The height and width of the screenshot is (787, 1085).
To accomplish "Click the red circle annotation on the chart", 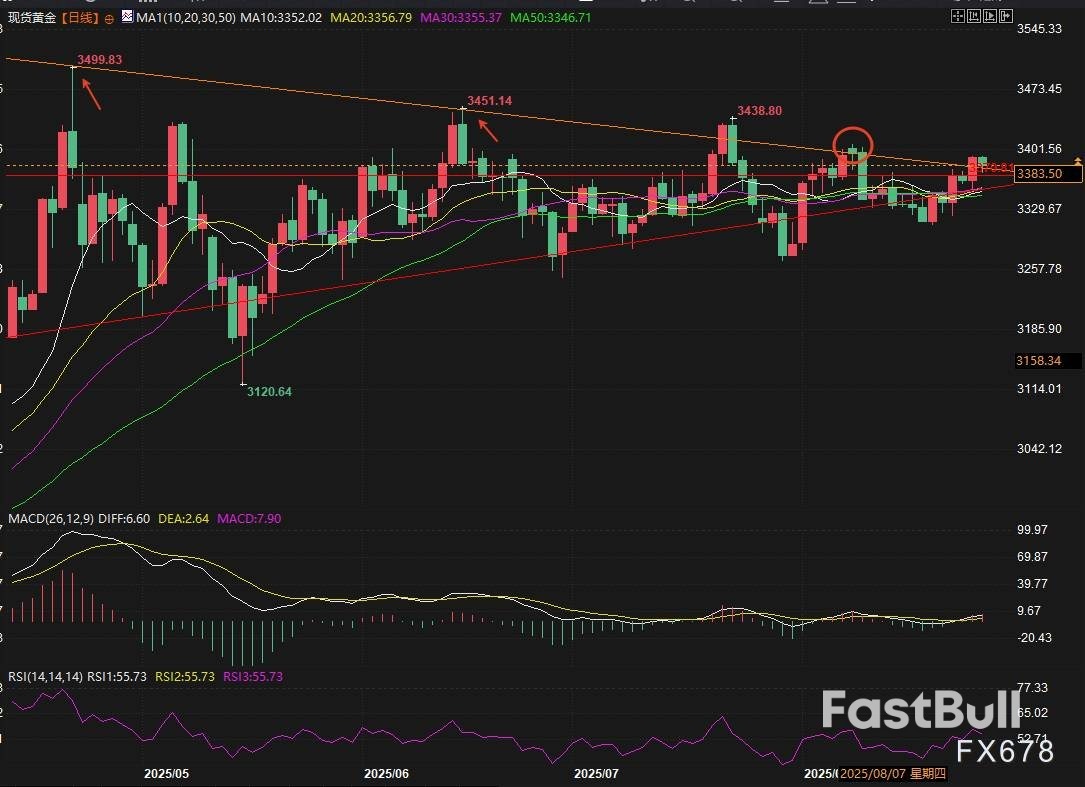I will 853,144.
